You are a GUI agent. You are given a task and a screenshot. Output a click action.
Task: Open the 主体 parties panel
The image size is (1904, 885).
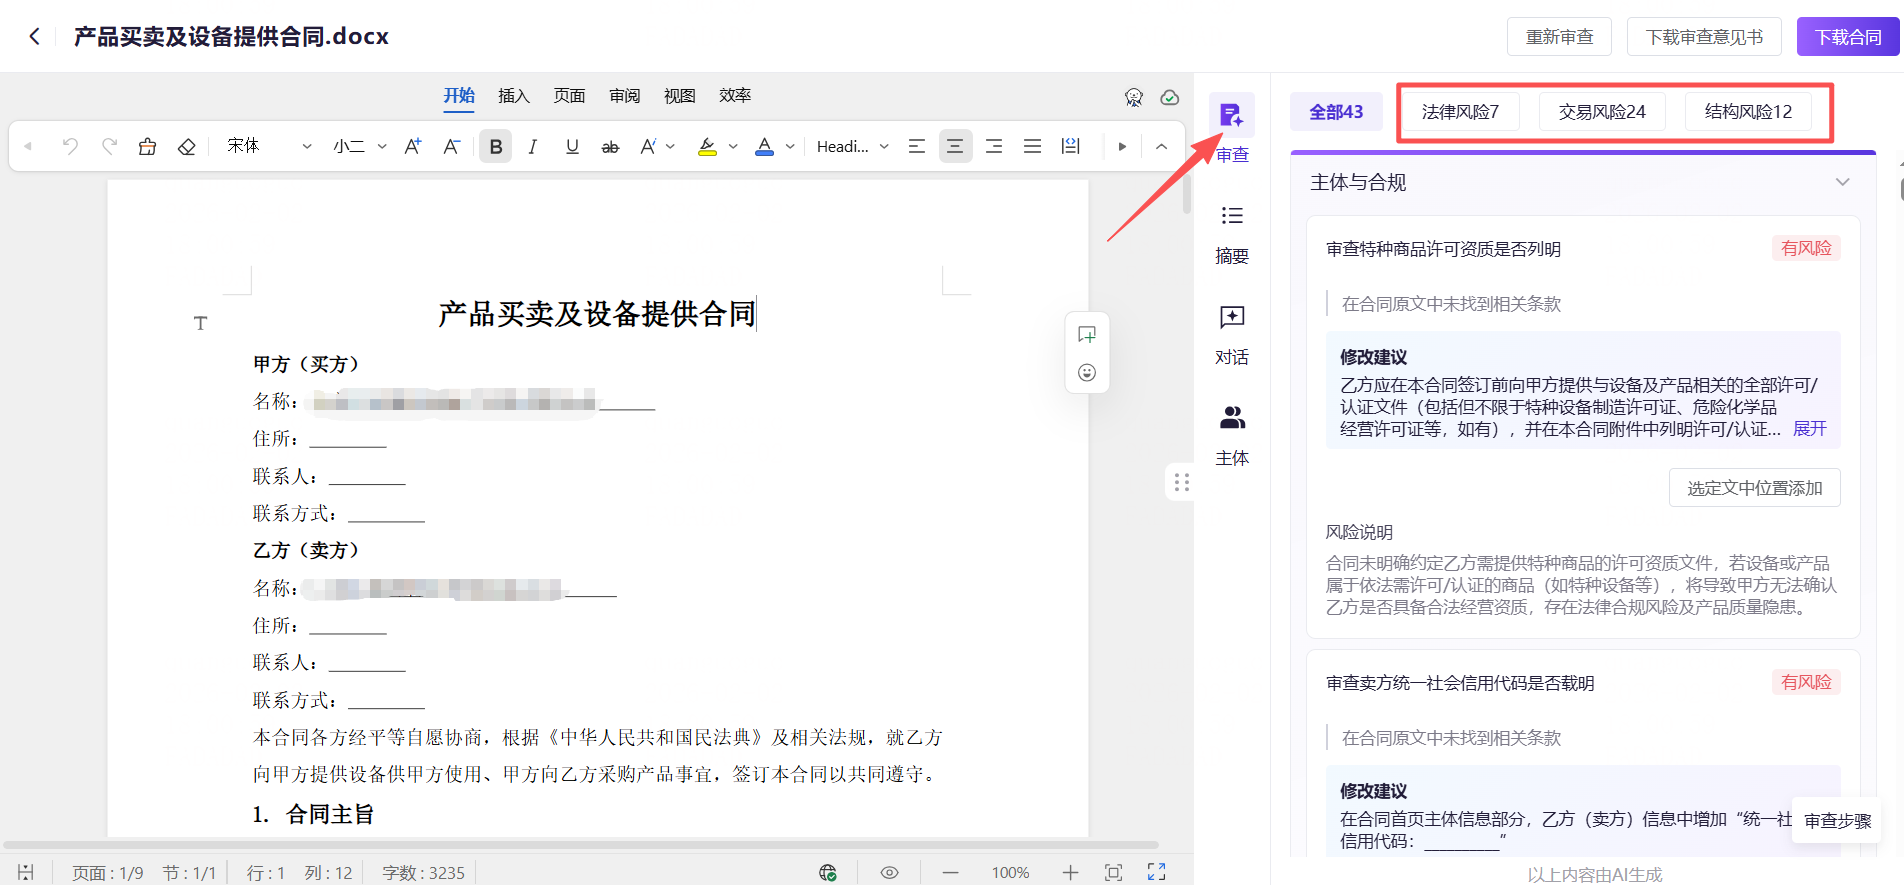point(1231,435)
